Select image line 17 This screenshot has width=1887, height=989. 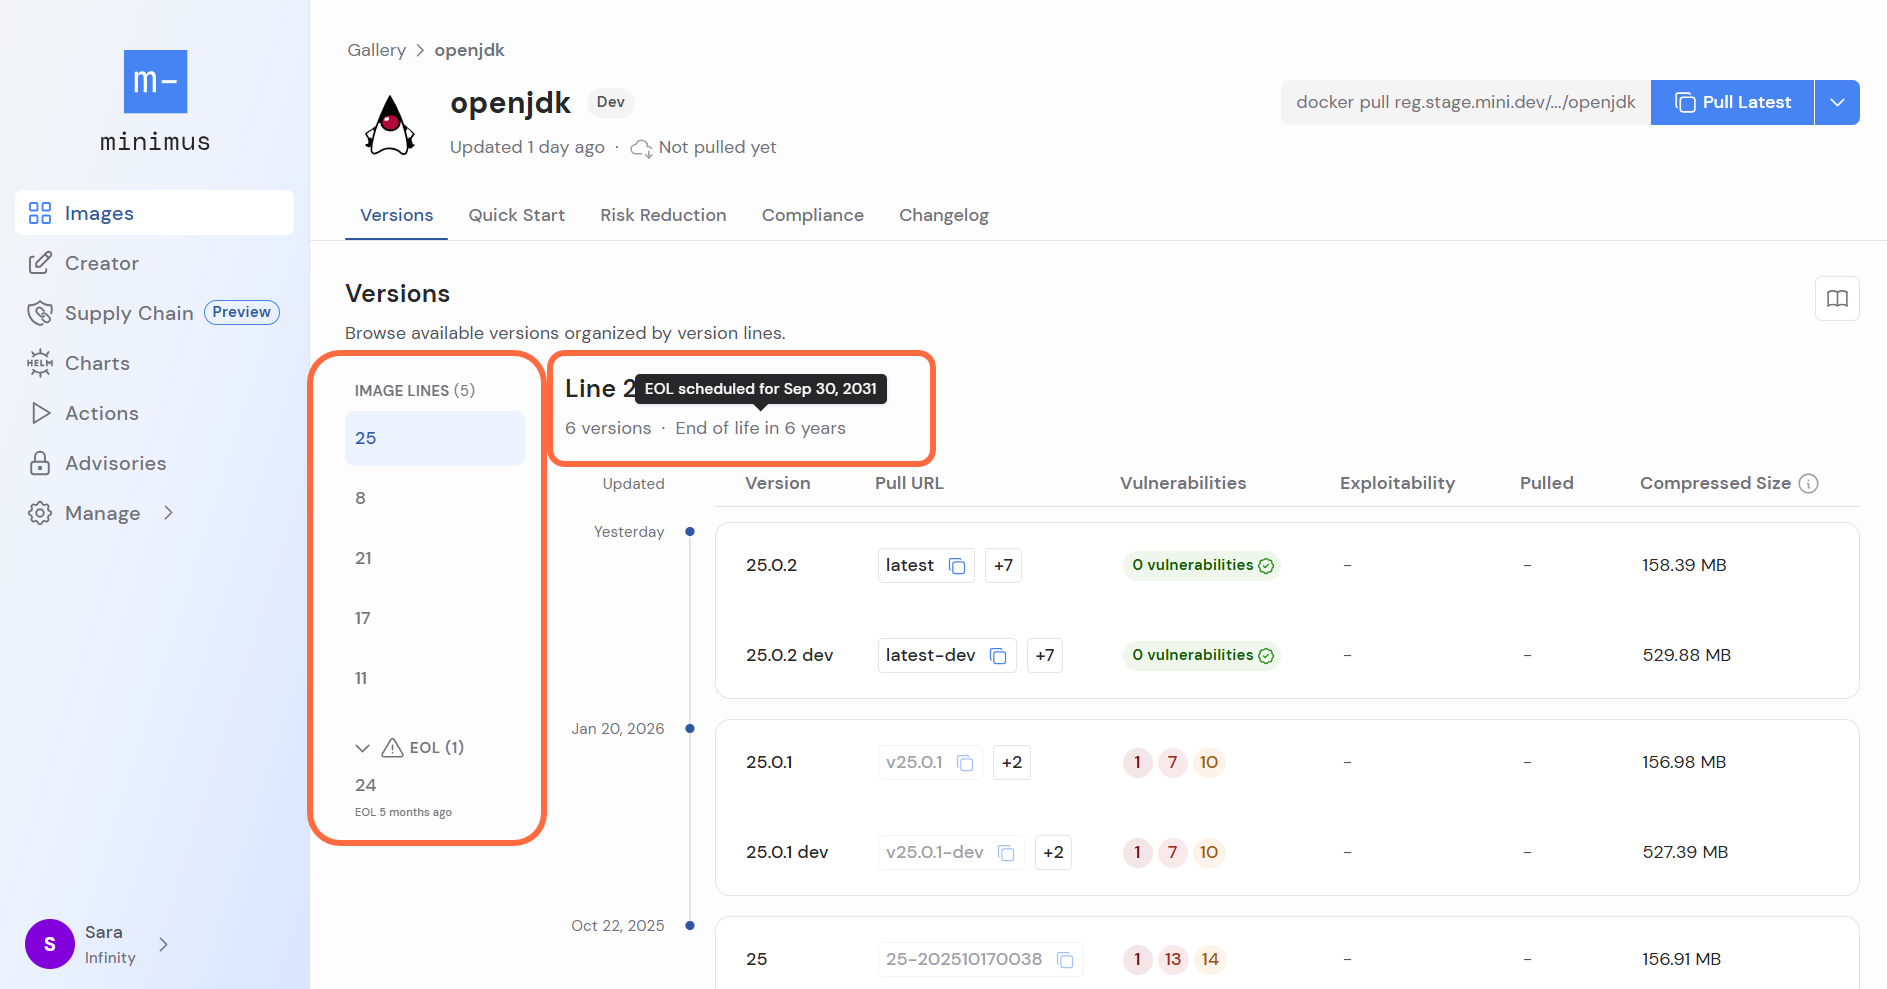pyautogui.click(x=435, y=618)
